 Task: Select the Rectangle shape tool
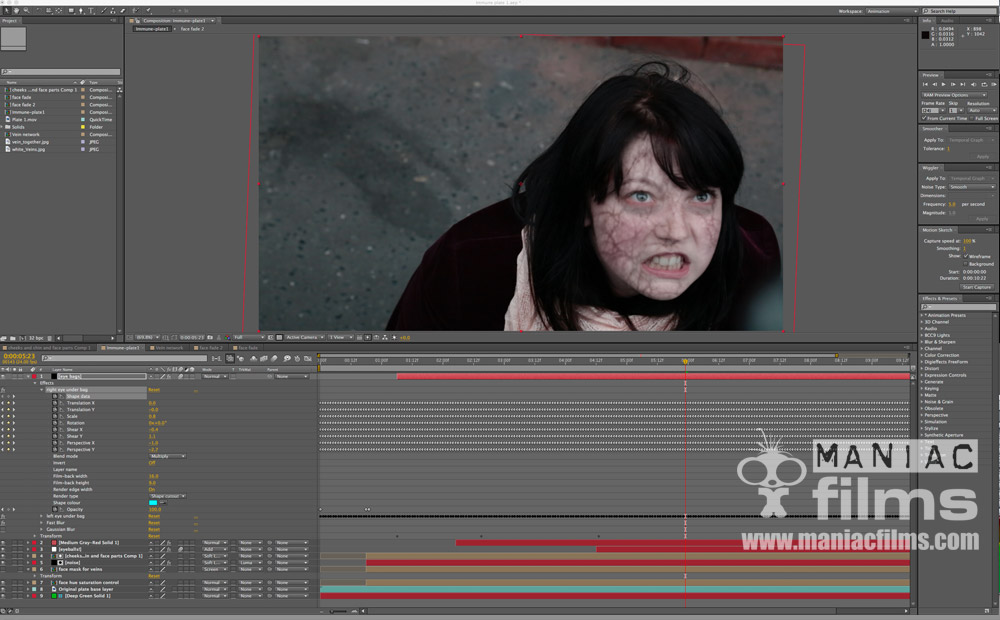[x=71, y=11]
